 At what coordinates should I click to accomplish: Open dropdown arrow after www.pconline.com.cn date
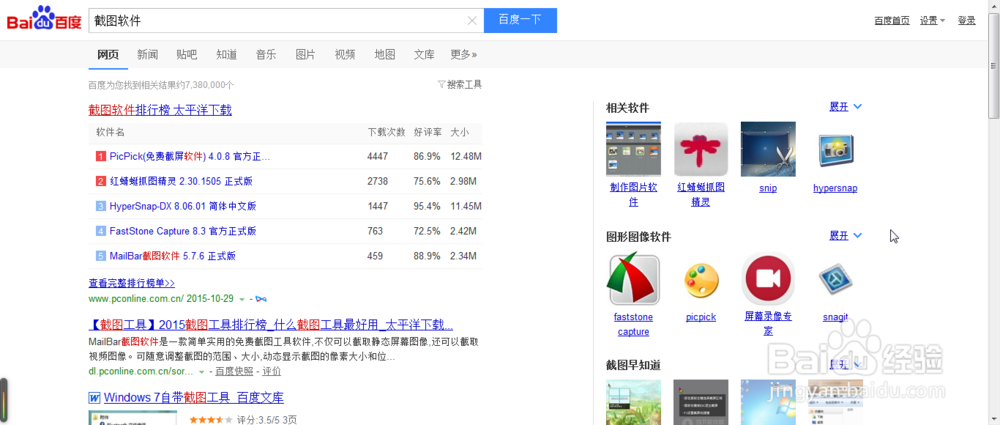point(242,299)
